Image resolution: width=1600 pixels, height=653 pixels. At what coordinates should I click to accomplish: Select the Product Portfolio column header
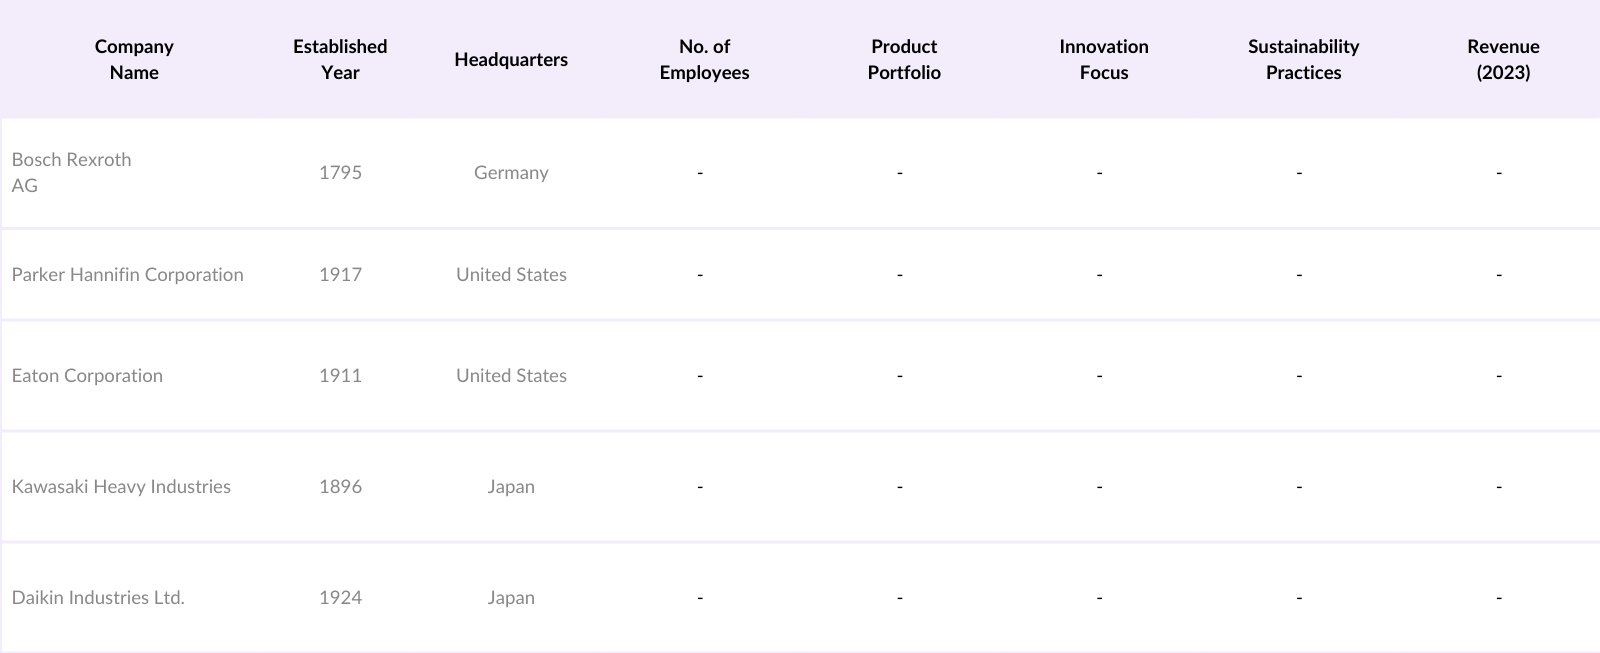[x=904, y=59]
